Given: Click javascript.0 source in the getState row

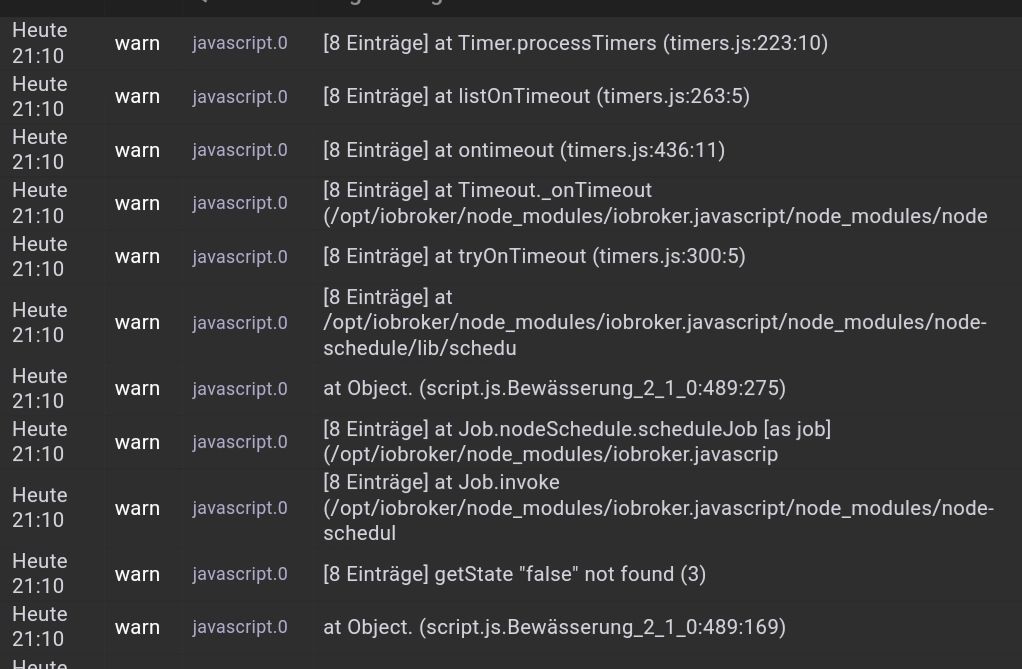Looking at the screenshot, I should (240, 574).
